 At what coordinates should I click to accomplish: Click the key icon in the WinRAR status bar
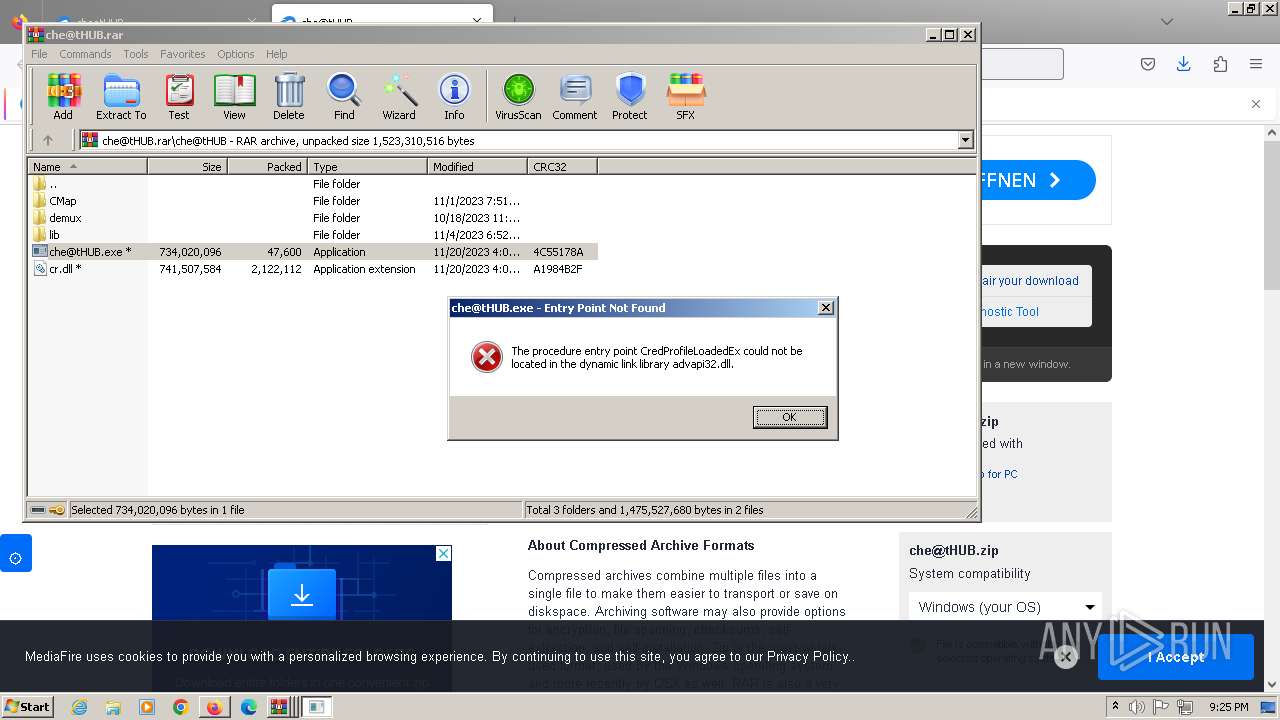[x=57, y=510]
